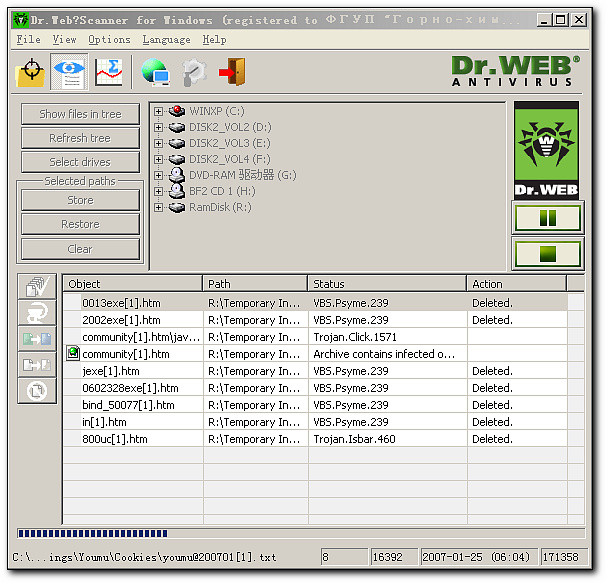The image size is (606, 583).
Task: Open the Language menu
Action: click(x=166, y=39)
